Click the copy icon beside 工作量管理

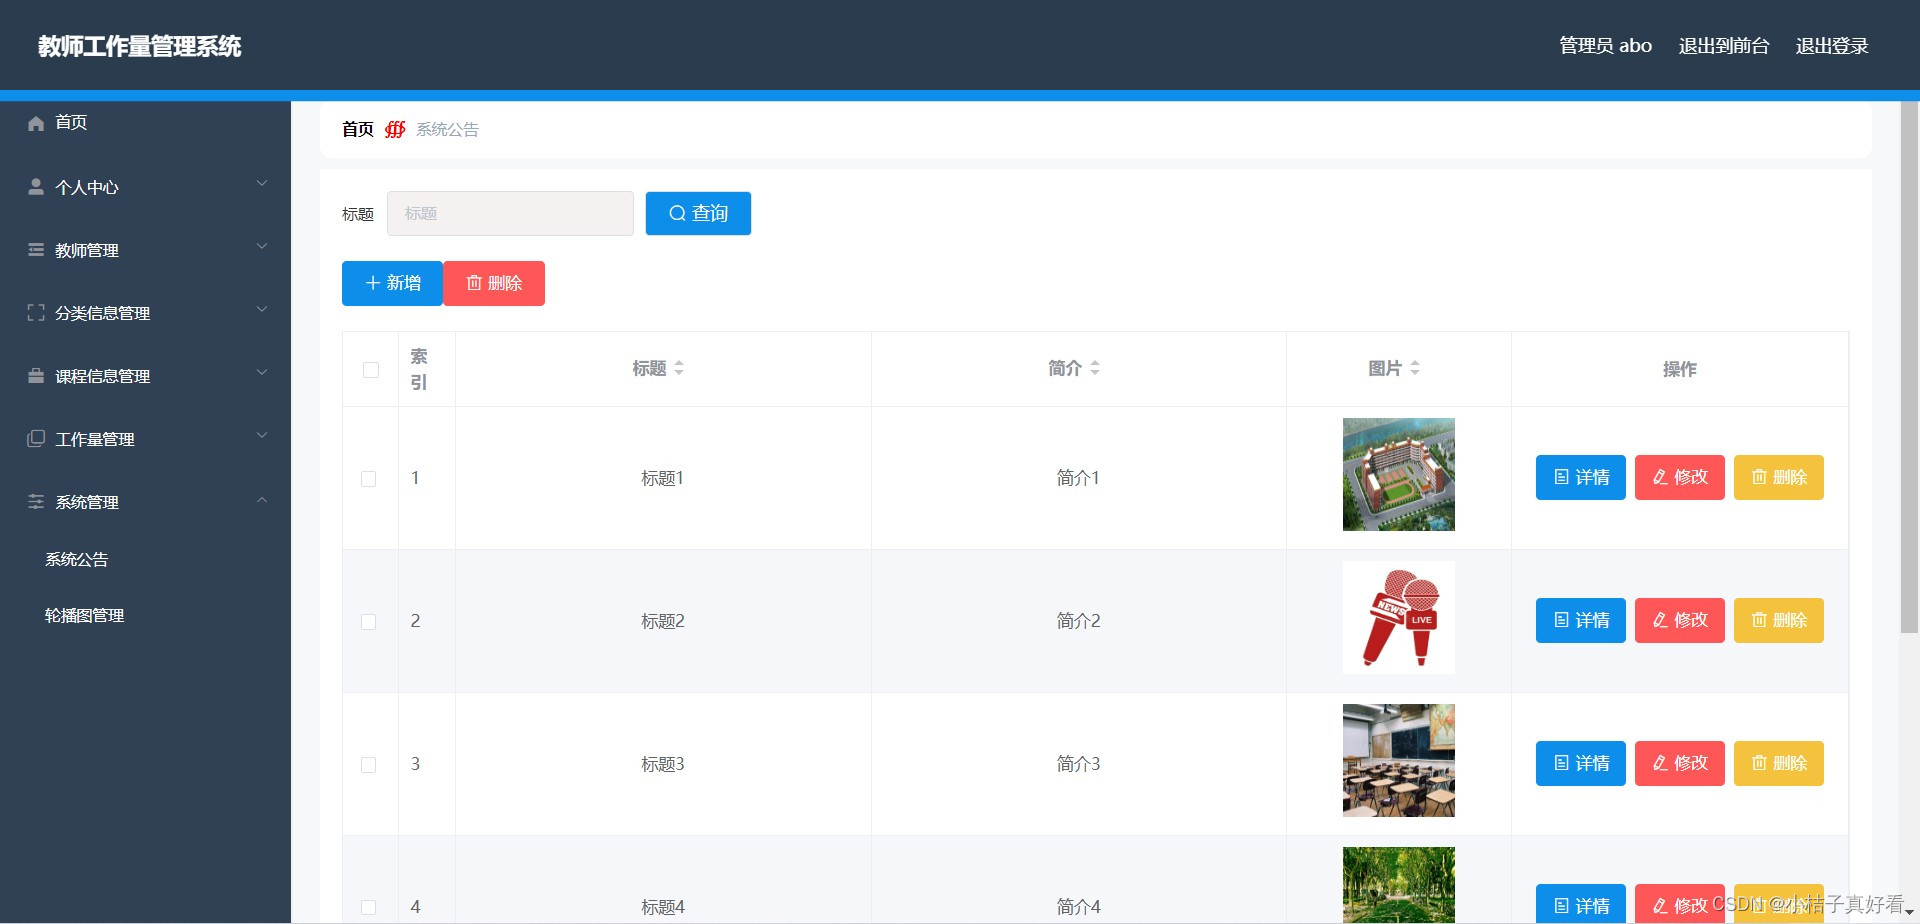tap(36, 439)
